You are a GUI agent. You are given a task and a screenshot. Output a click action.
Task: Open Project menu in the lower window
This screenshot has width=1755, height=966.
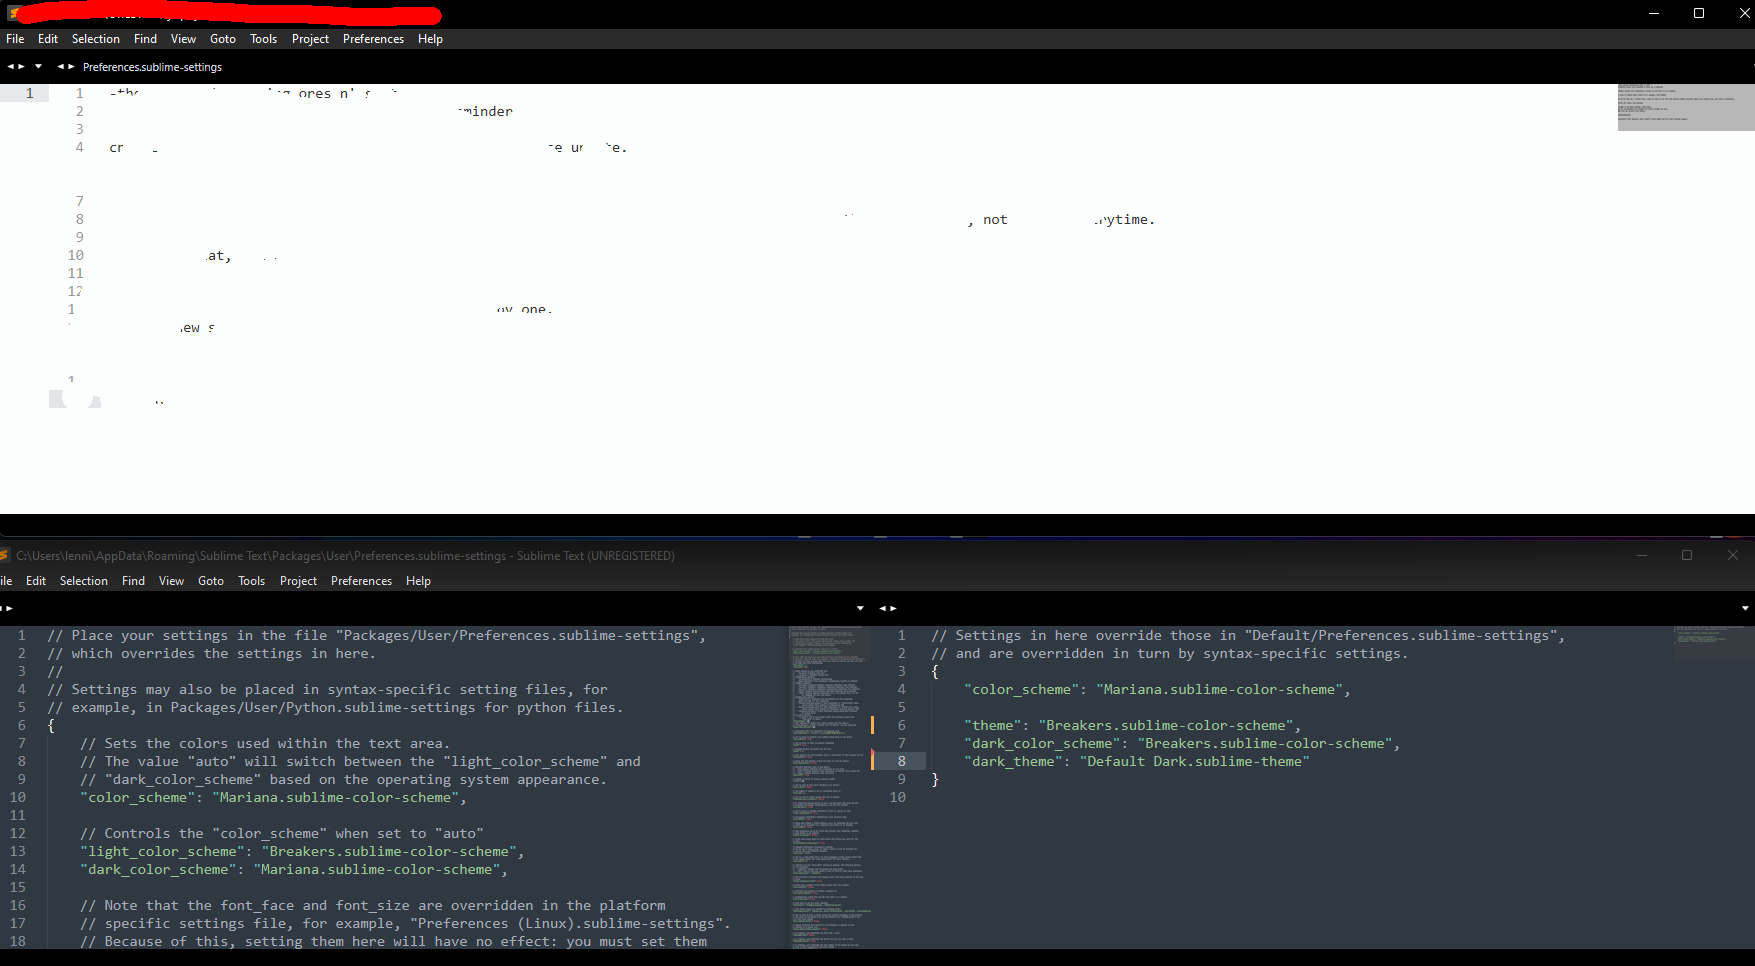coord(298,581)
